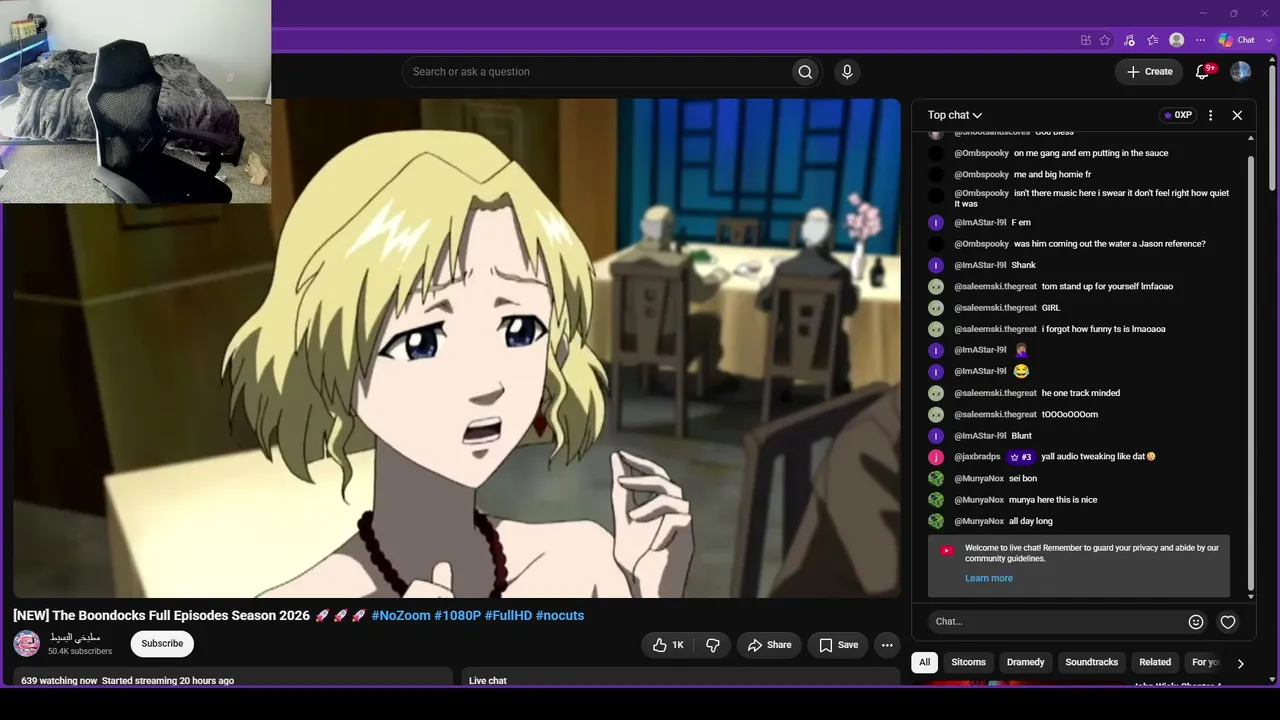
Task: Click the '639 watching now' text
Action: click(x=59, y=681)
